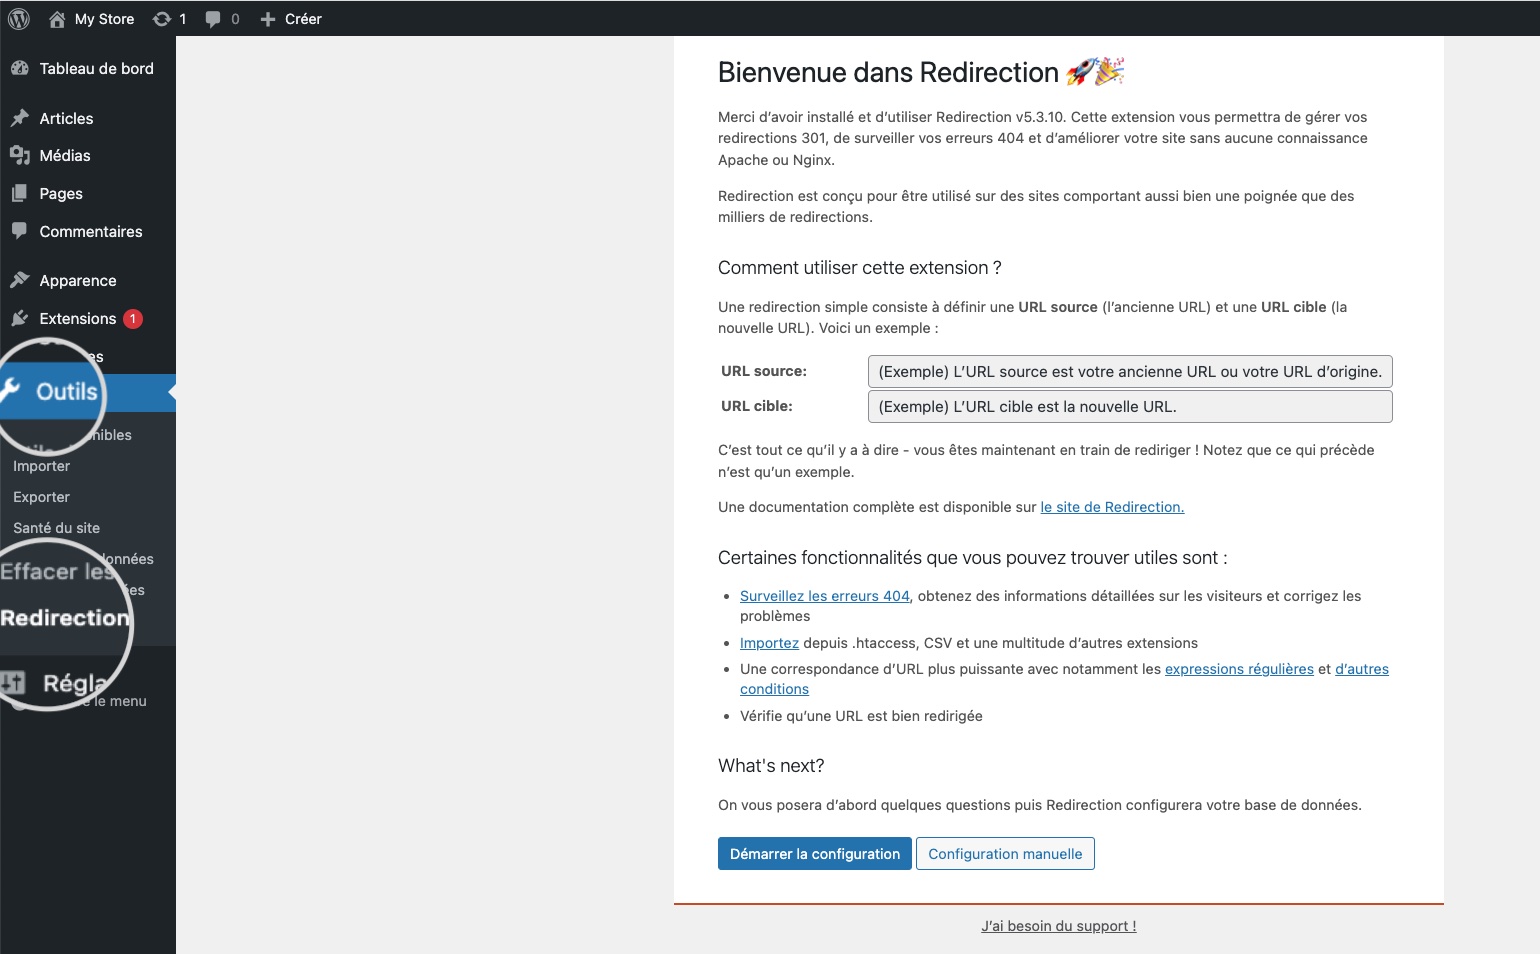Open the comments bubble in admin bar
The height and width of the screenshot is (954, 1540).
222,18
